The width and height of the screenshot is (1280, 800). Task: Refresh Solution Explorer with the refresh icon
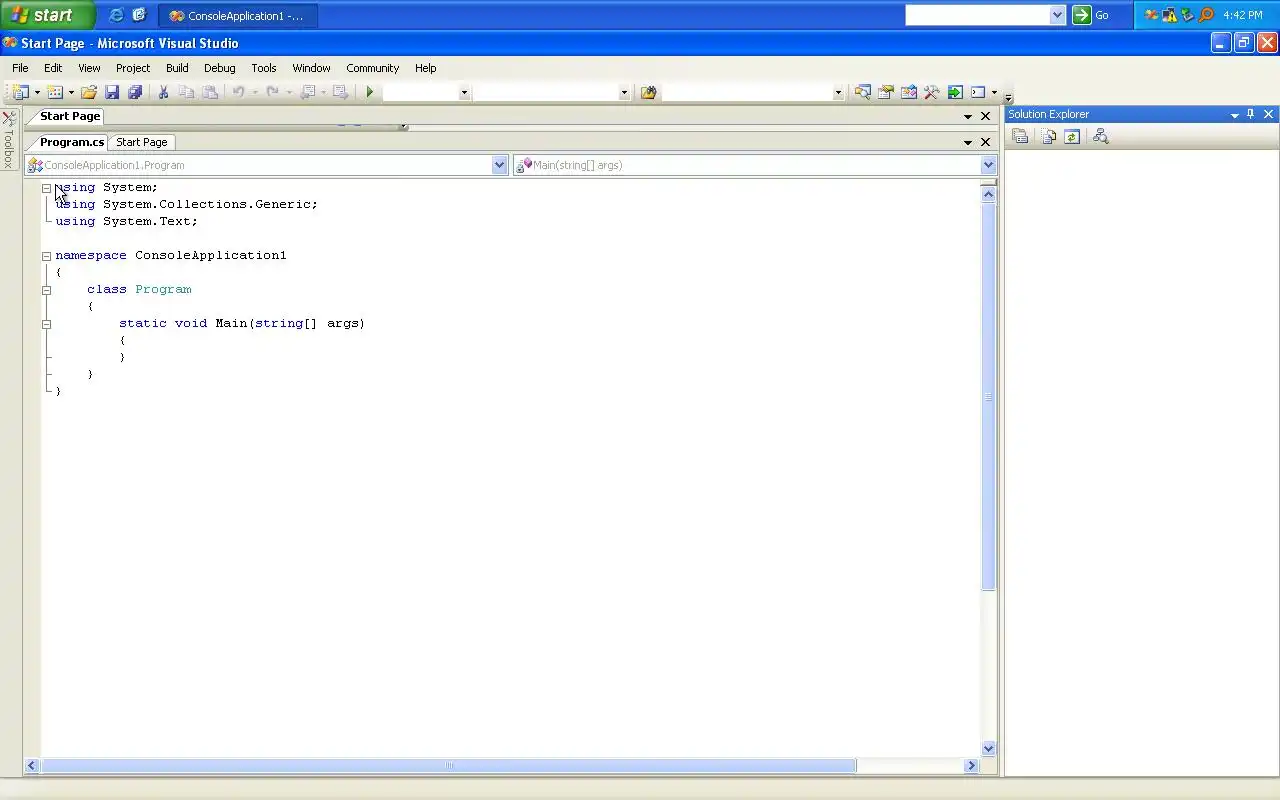pos(1072,136)
